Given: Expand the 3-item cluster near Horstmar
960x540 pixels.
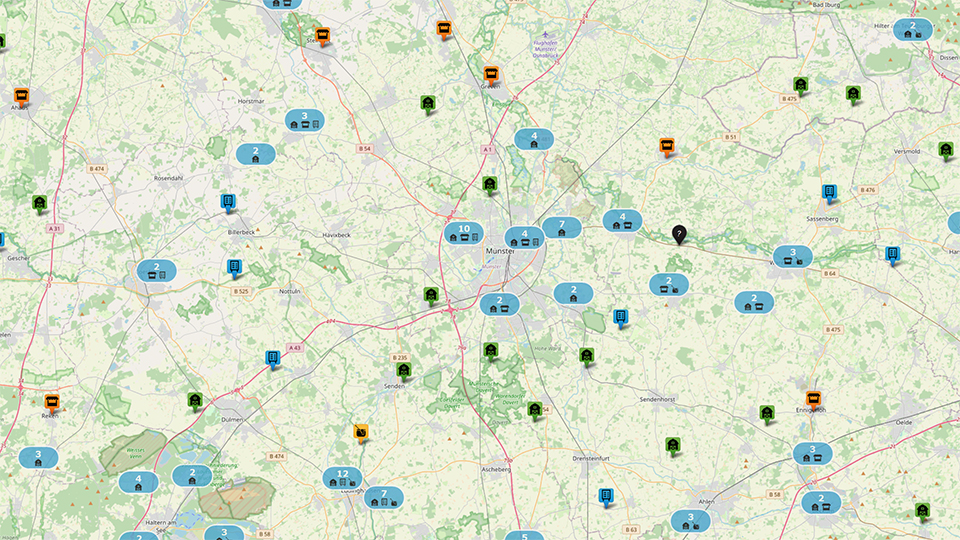Looking at the screenshot, I should pos(304,120).
